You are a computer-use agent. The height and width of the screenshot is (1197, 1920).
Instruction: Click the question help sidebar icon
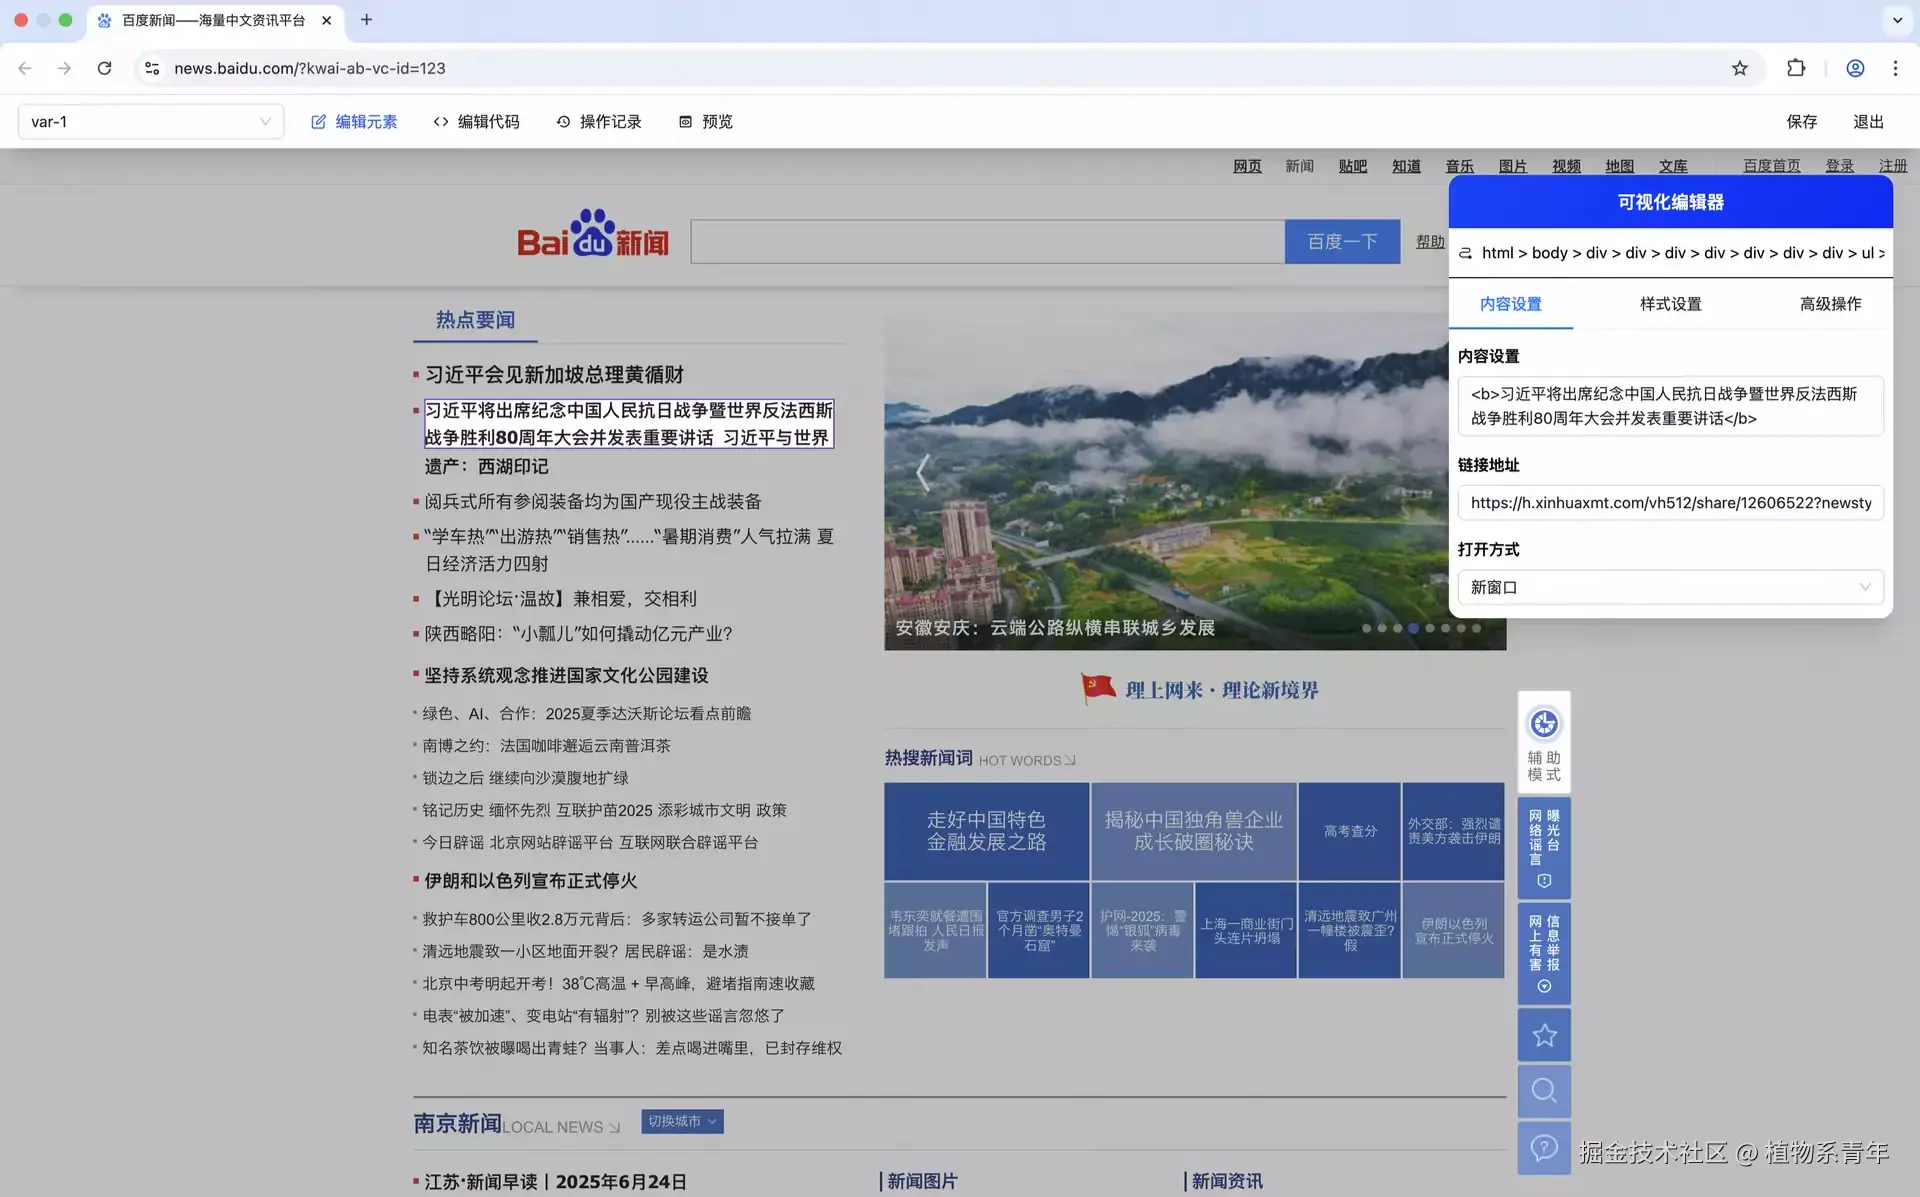pos(1543,1148)
